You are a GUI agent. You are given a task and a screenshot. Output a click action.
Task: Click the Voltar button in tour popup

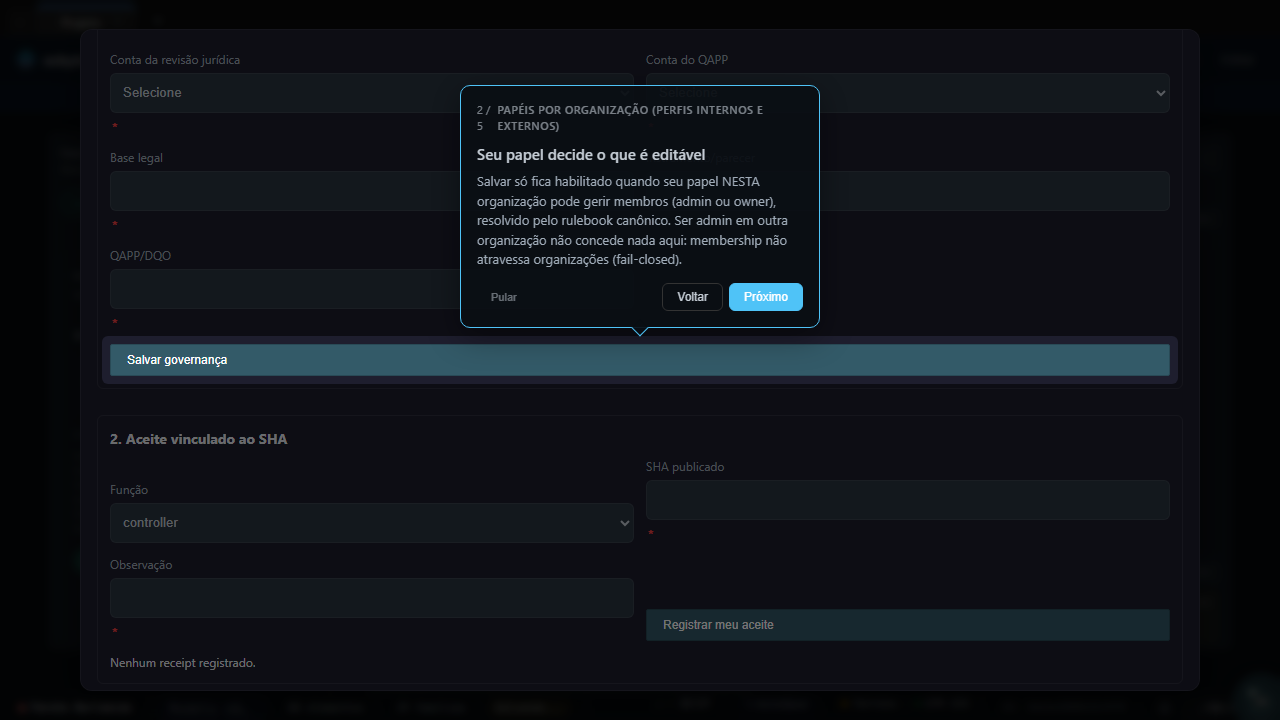[692, 297]
